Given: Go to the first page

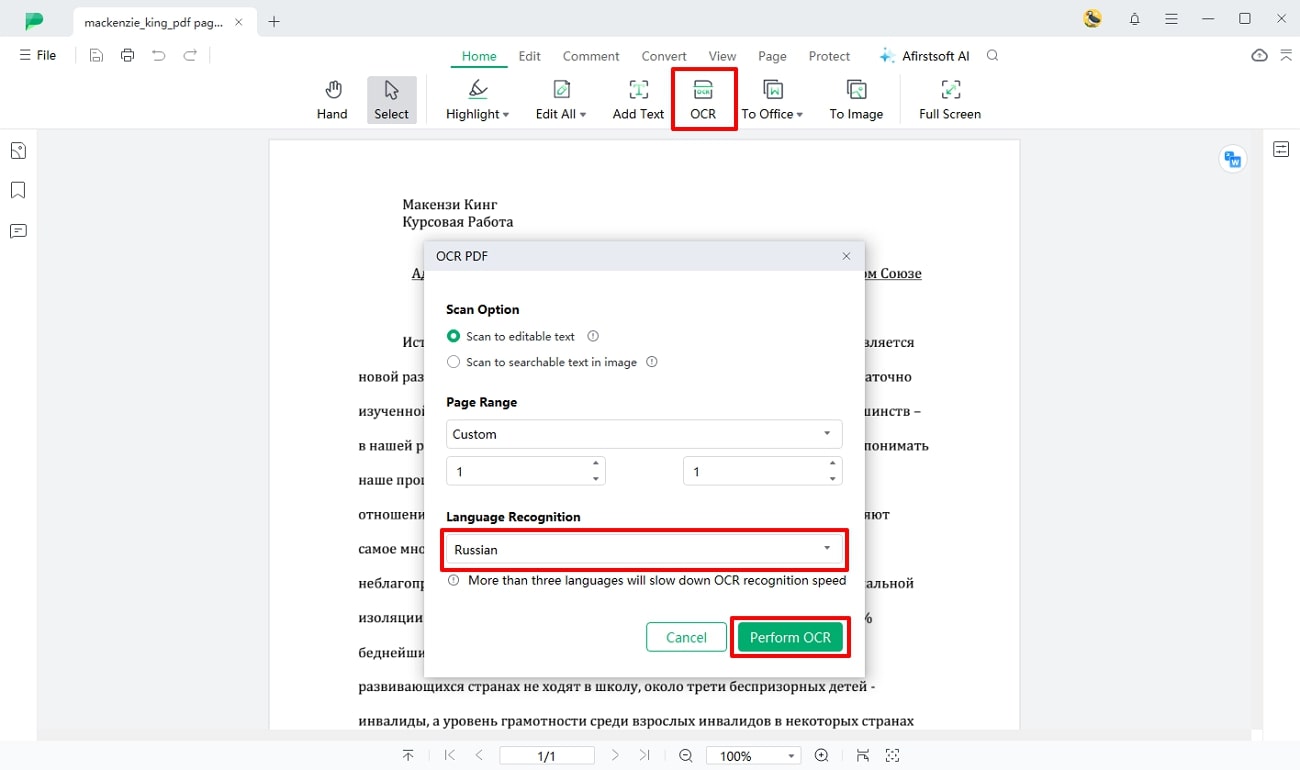Looking at the screenshot, I should click(449, 756).
